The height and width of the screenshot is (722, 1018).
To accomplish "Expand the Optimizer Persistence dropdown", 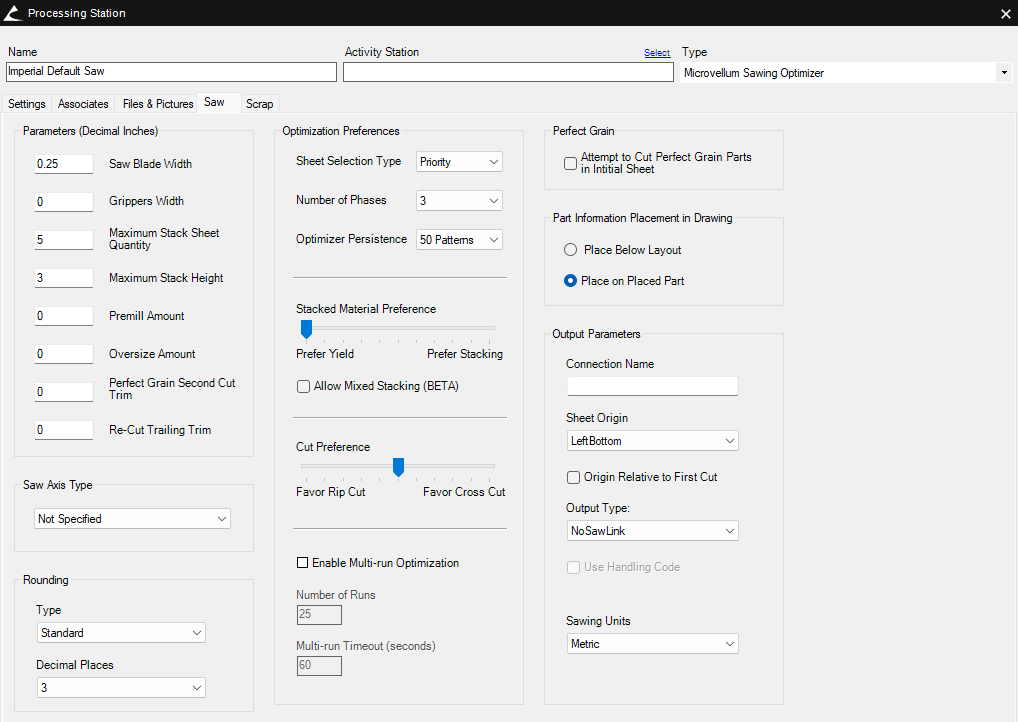I will click(x=459, y=240).
